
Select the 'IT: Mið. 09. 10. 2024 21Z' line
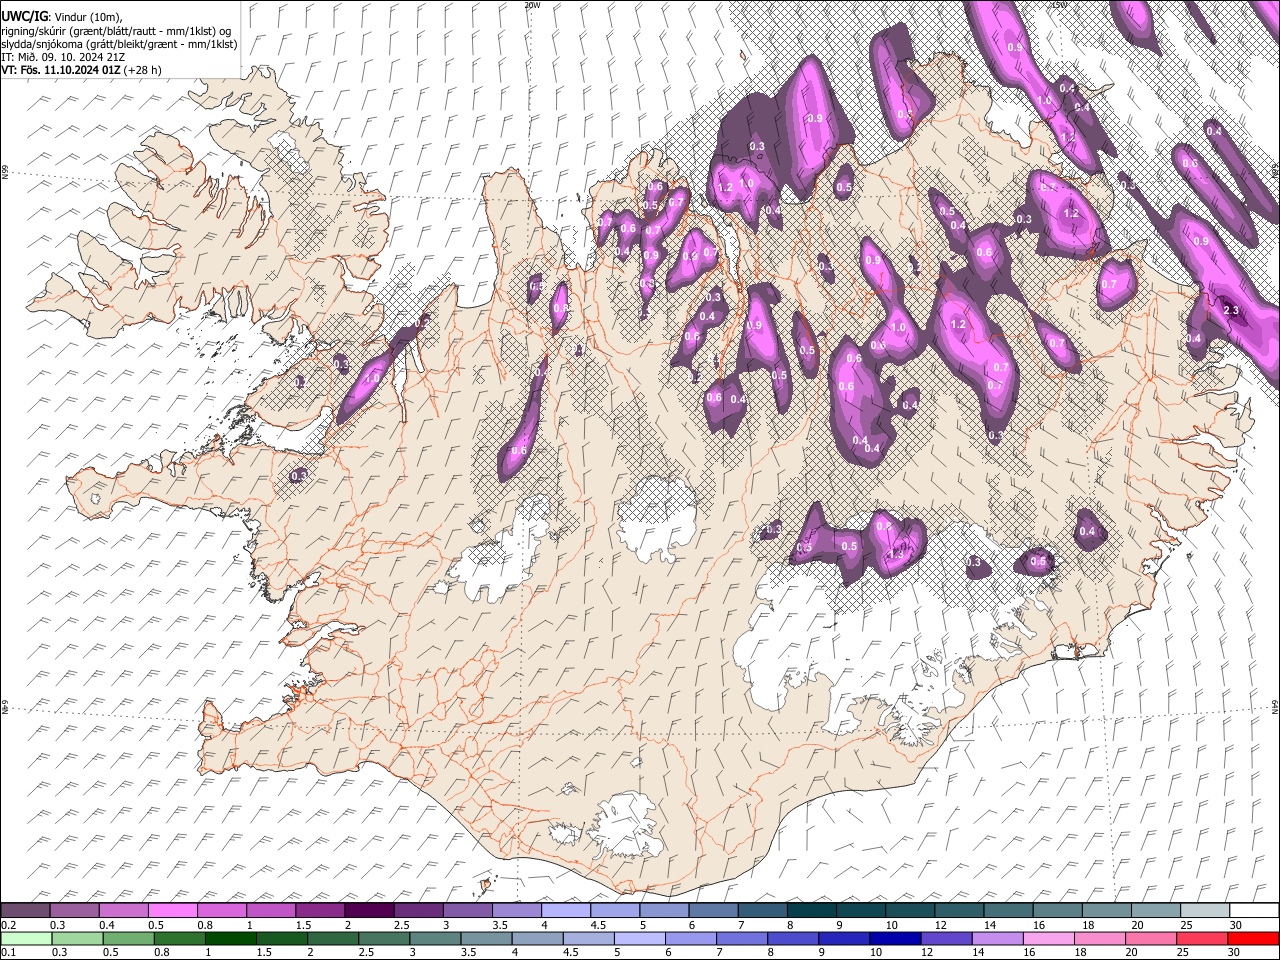click(63, 57)
